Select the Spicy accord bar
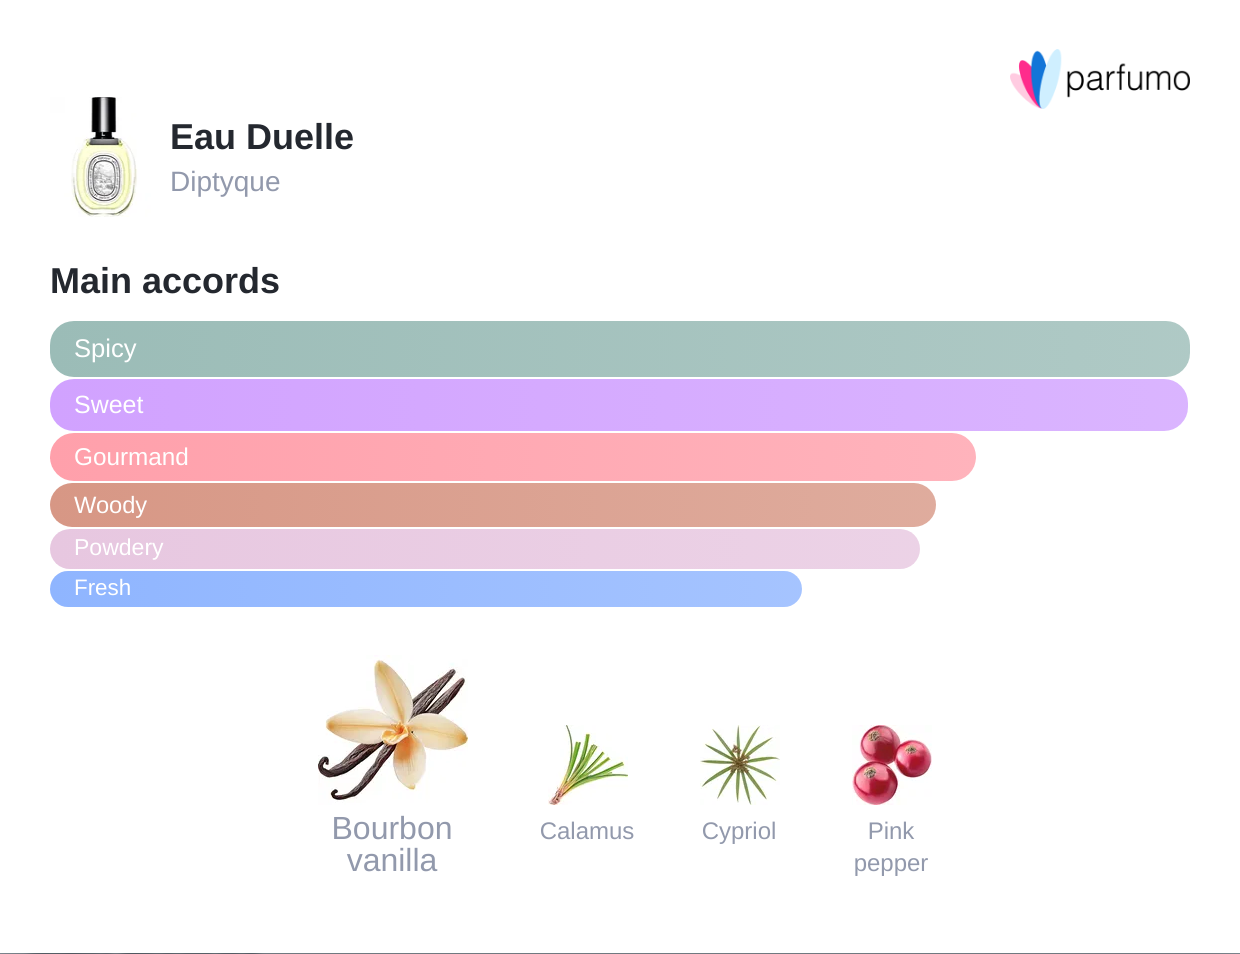The height and width of the screenshot is (954, 1240). tap(619, 349)
